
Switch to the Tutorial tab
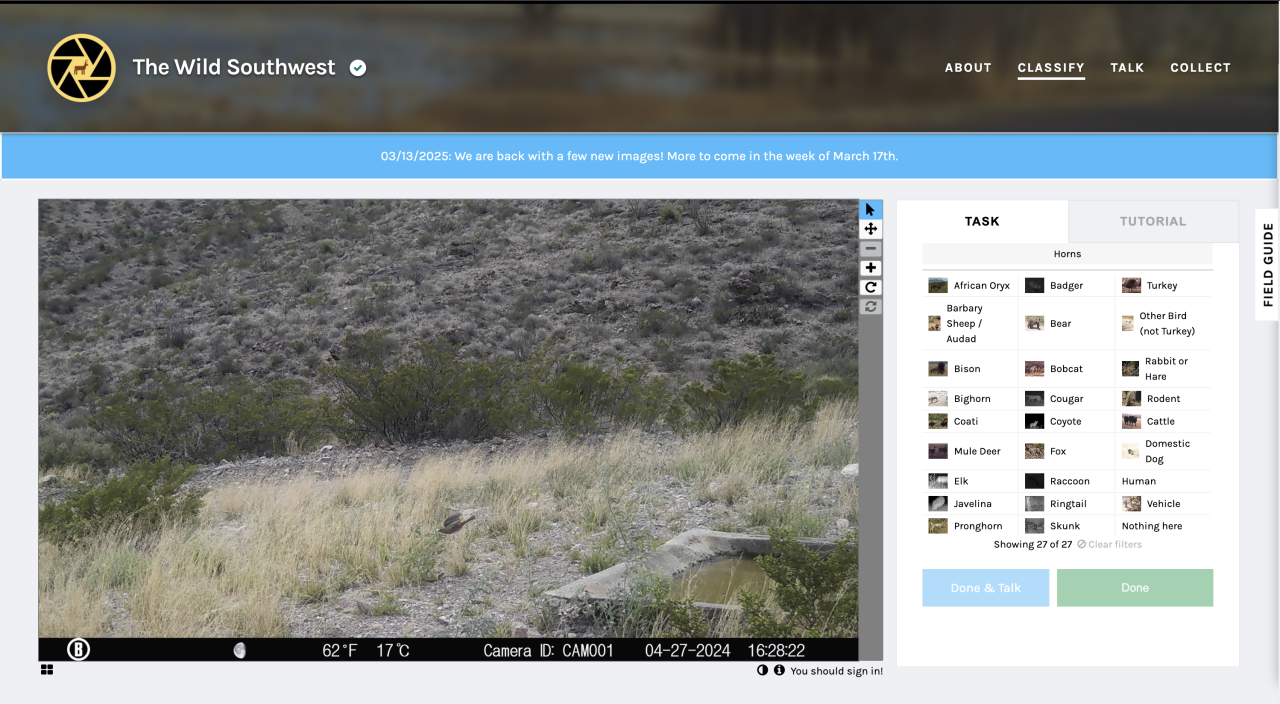point(1153,222)
